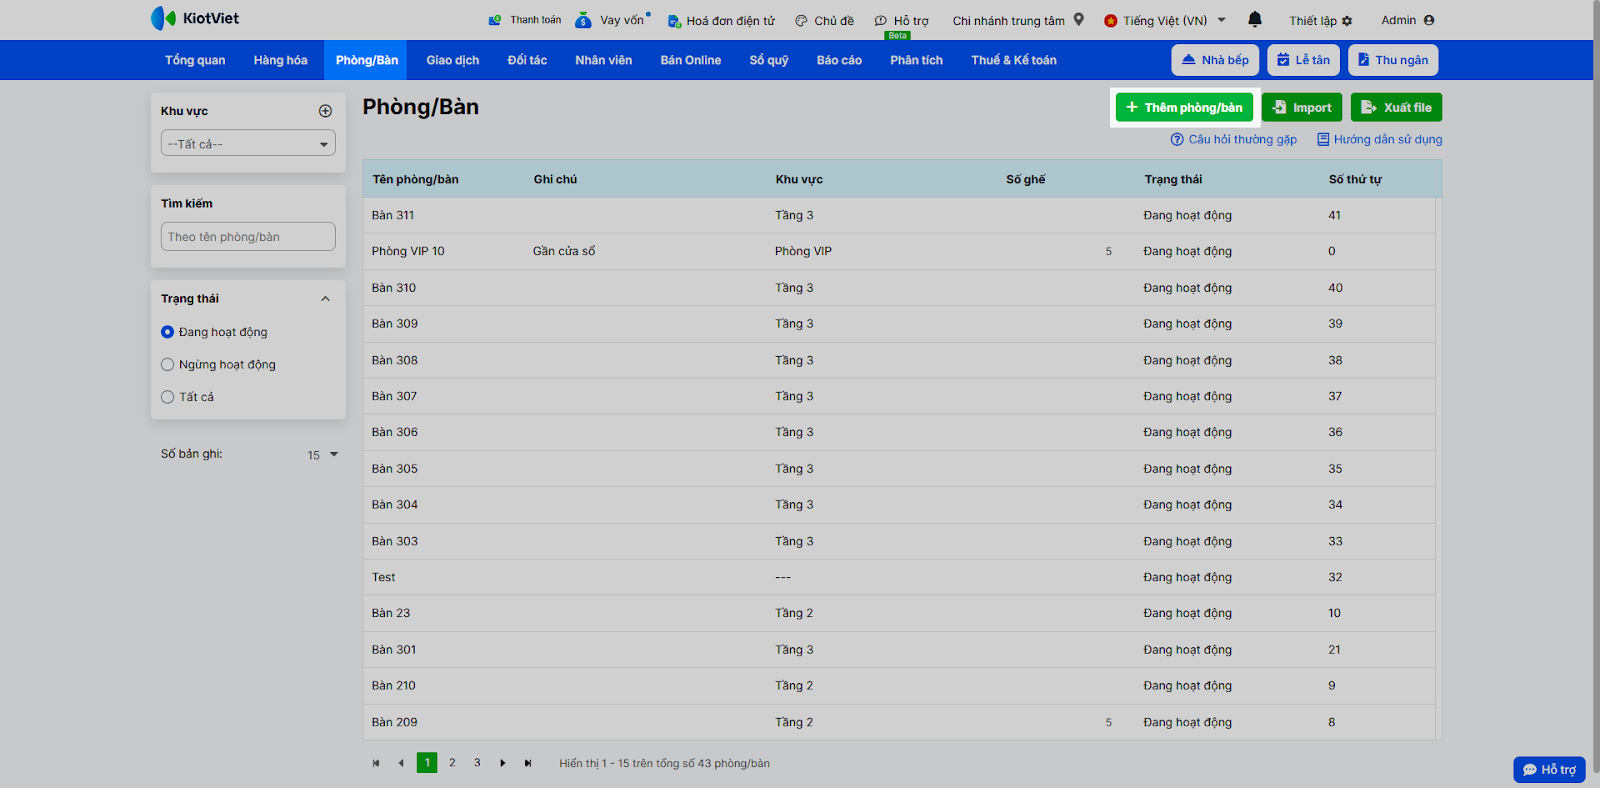Sort by Số ghế column header
1600x788 pixels.
point(1026,180)
